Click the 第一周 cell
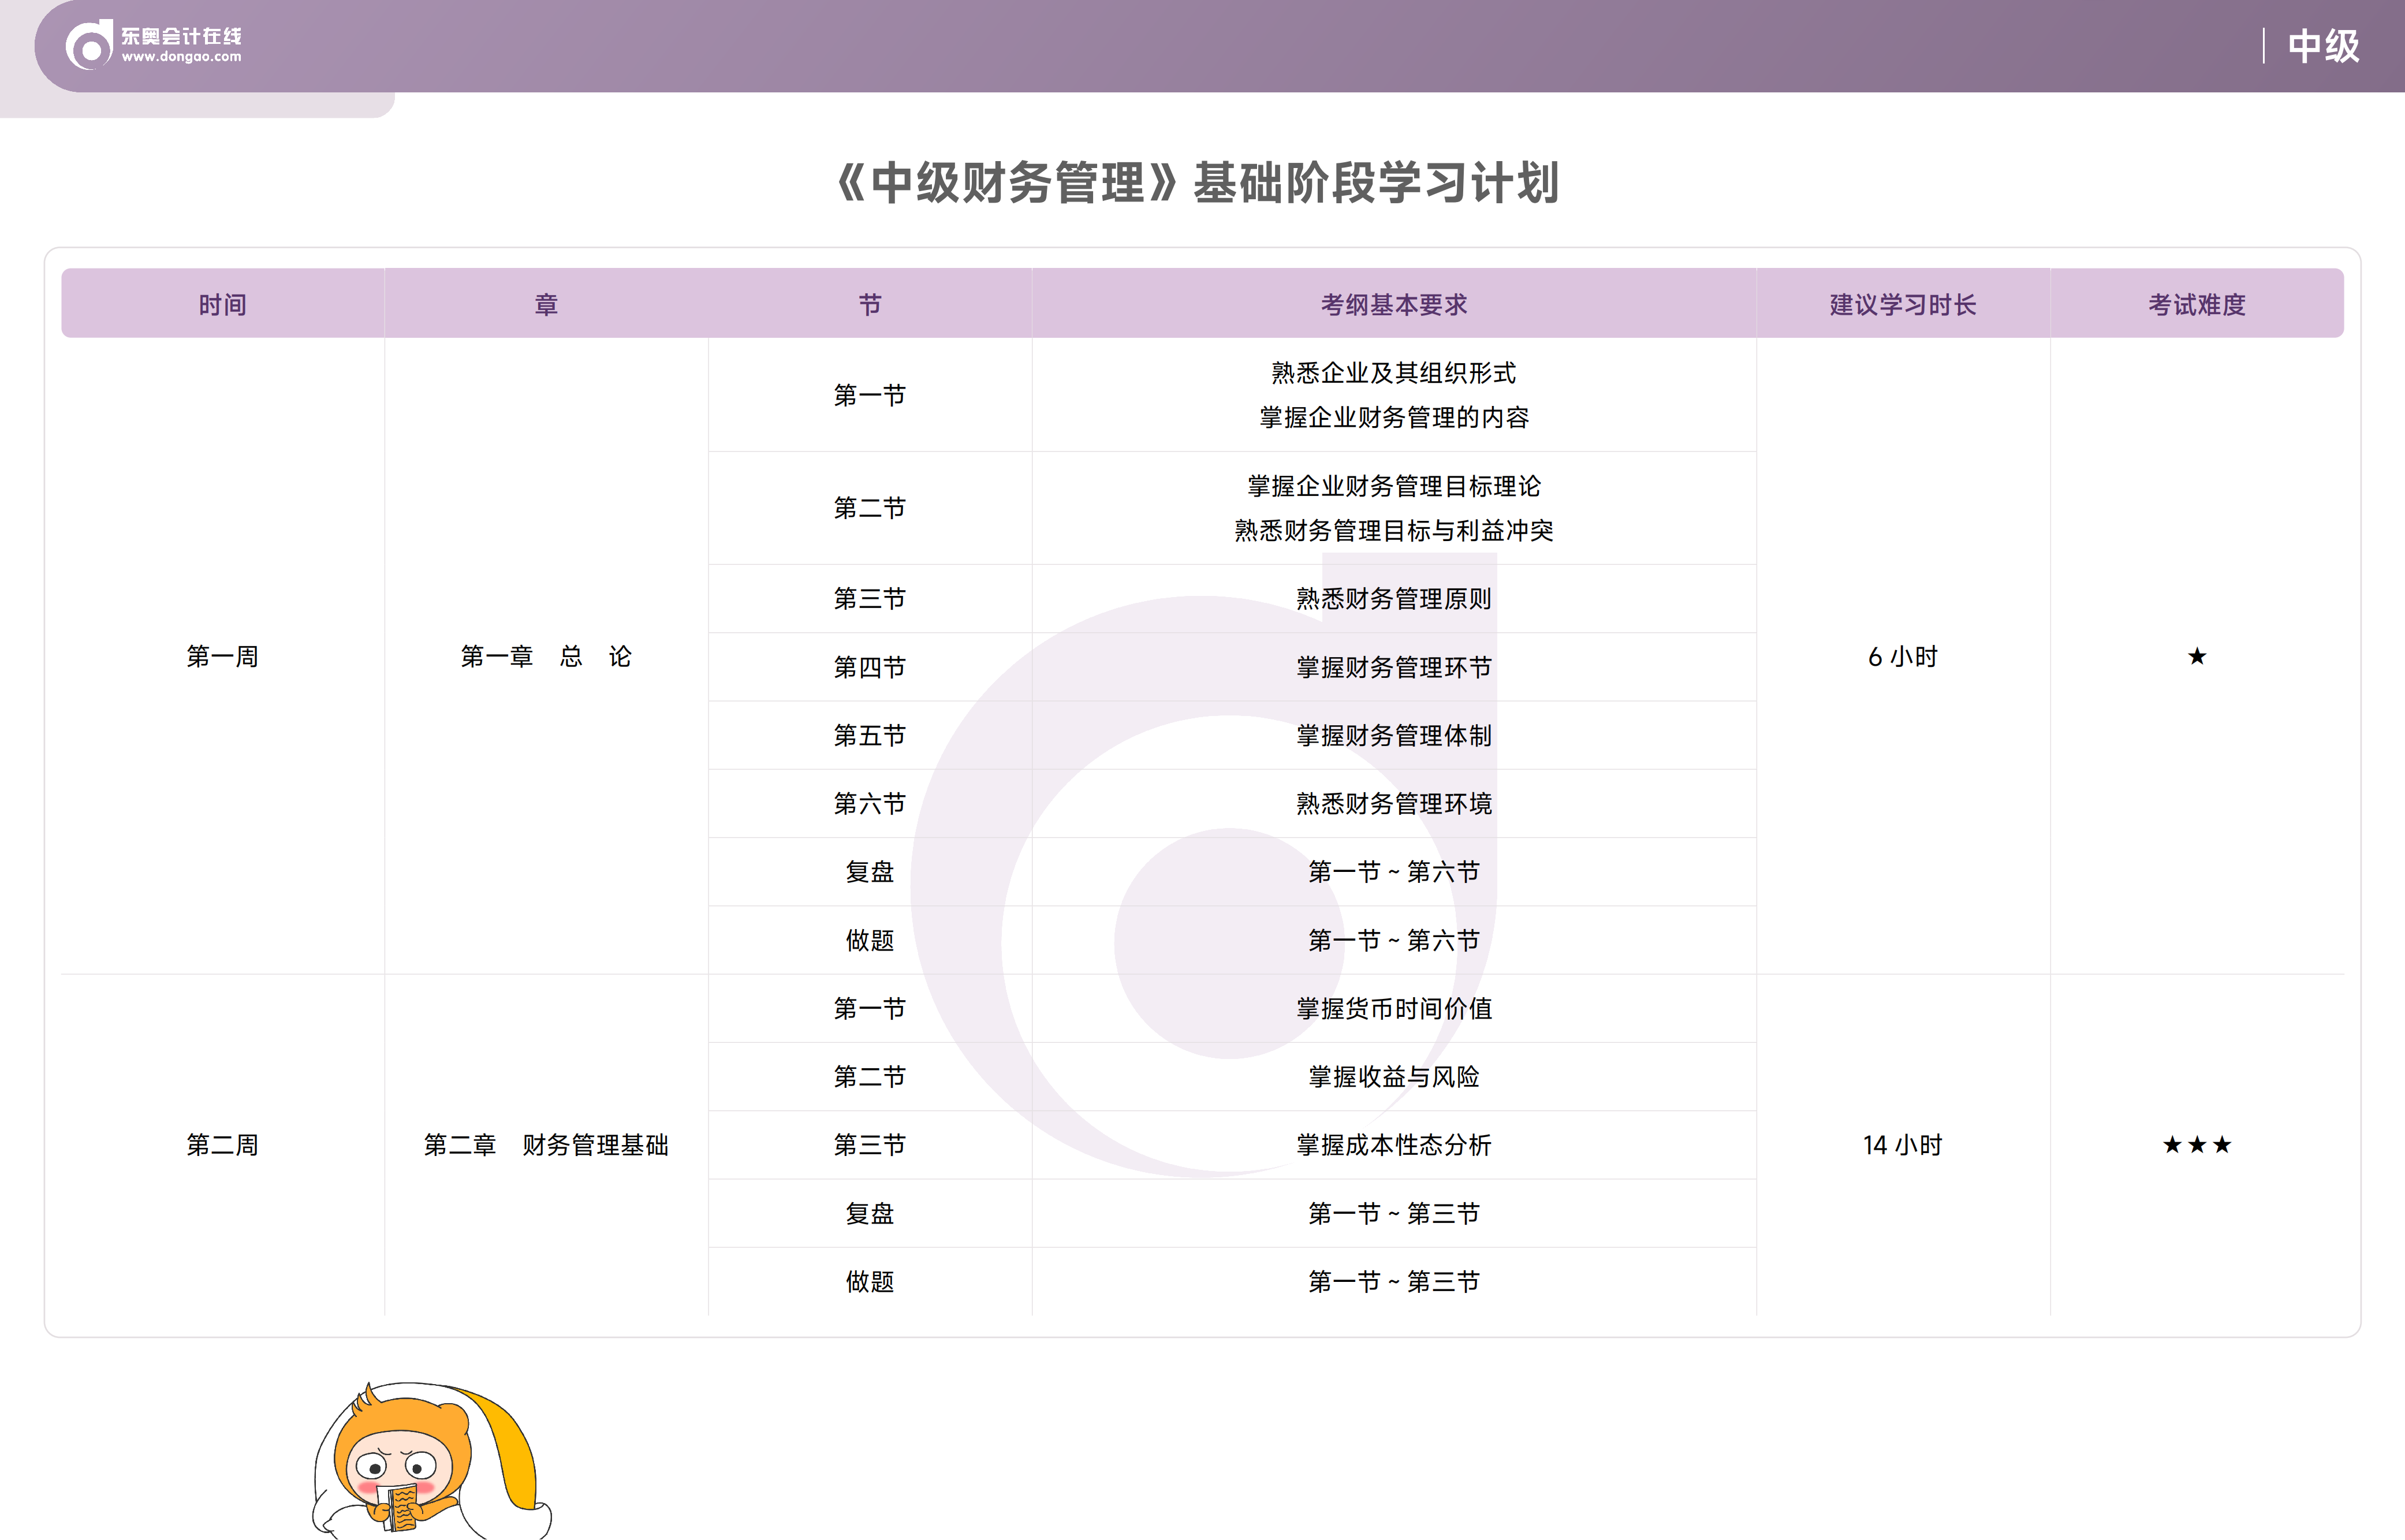Viewport: 2405px width, 1540px height. pyautogui.click(x=223, y=656)
